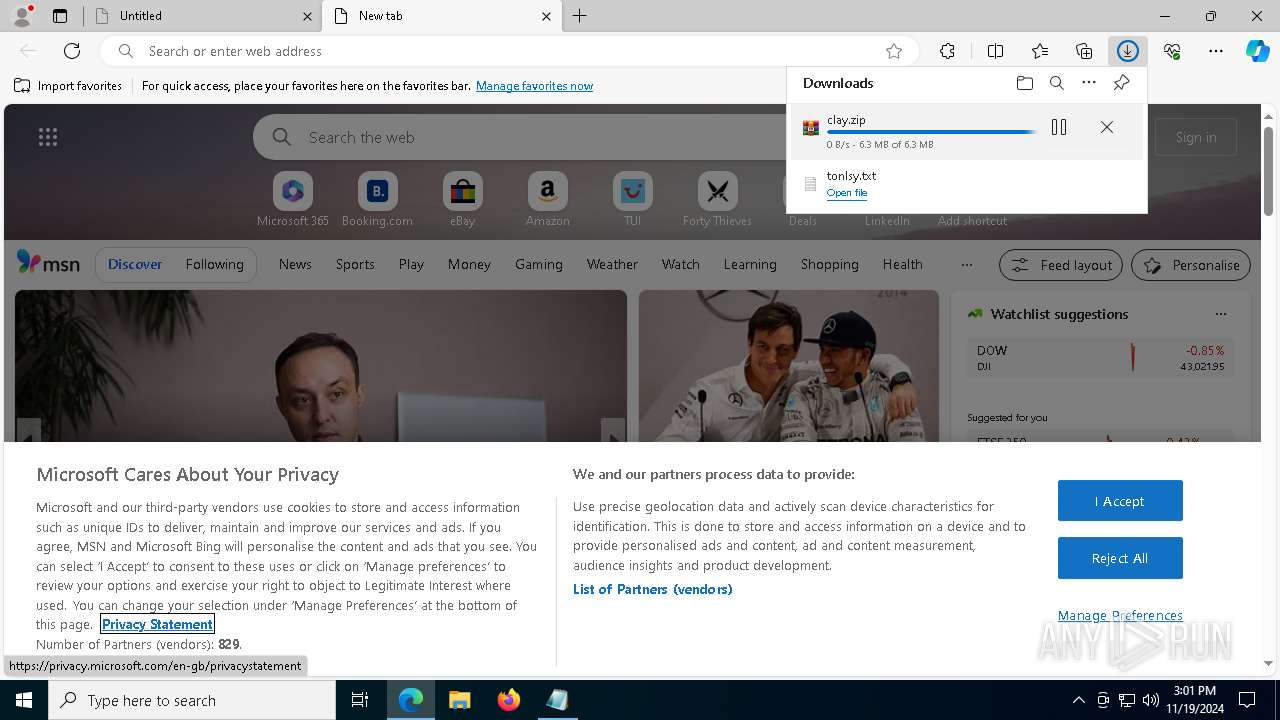
Task: Open the Play menu item
Action: [411, 264]
